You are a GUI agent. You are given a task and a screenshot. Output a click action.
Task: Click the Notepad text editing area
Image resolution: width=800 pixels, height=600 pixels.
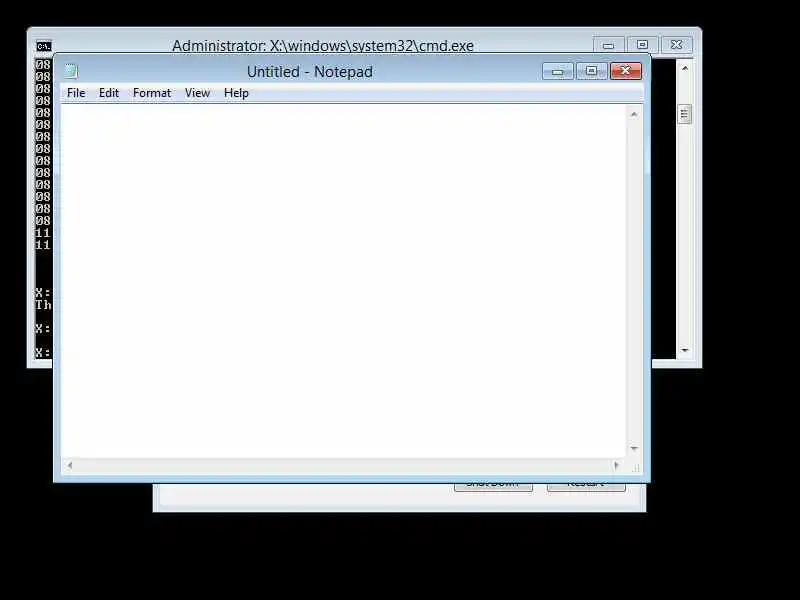point(343,281)
